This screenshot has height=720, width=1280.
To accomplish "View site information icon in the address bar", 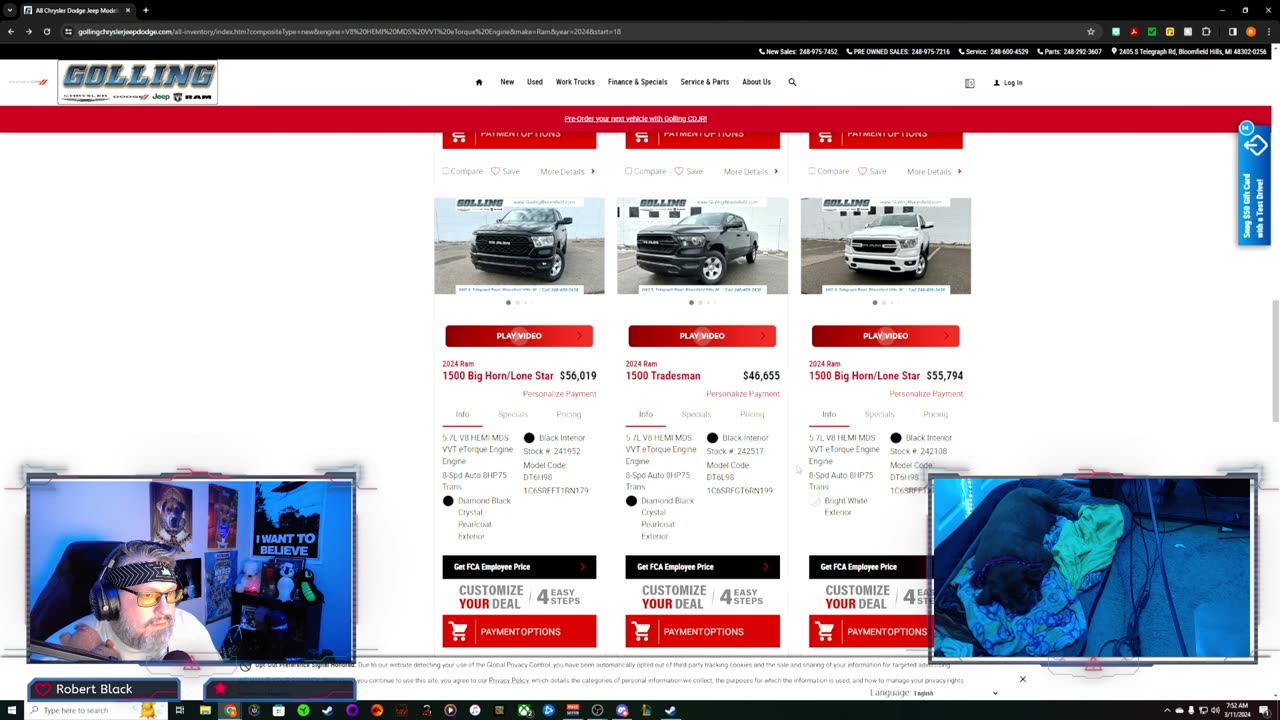I will coord(68,31).
